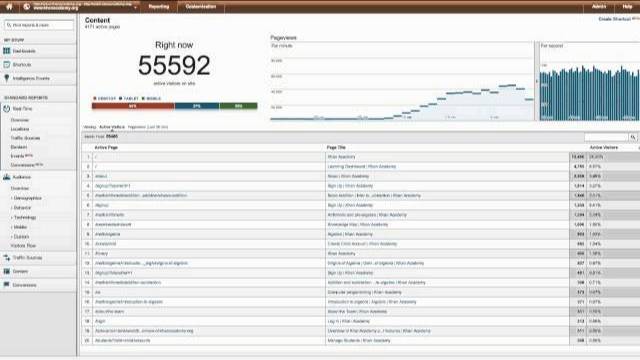Click the Content section icon at sidebar bottom
This screenshot has height=360, width=640.
[x=7, y=271]
